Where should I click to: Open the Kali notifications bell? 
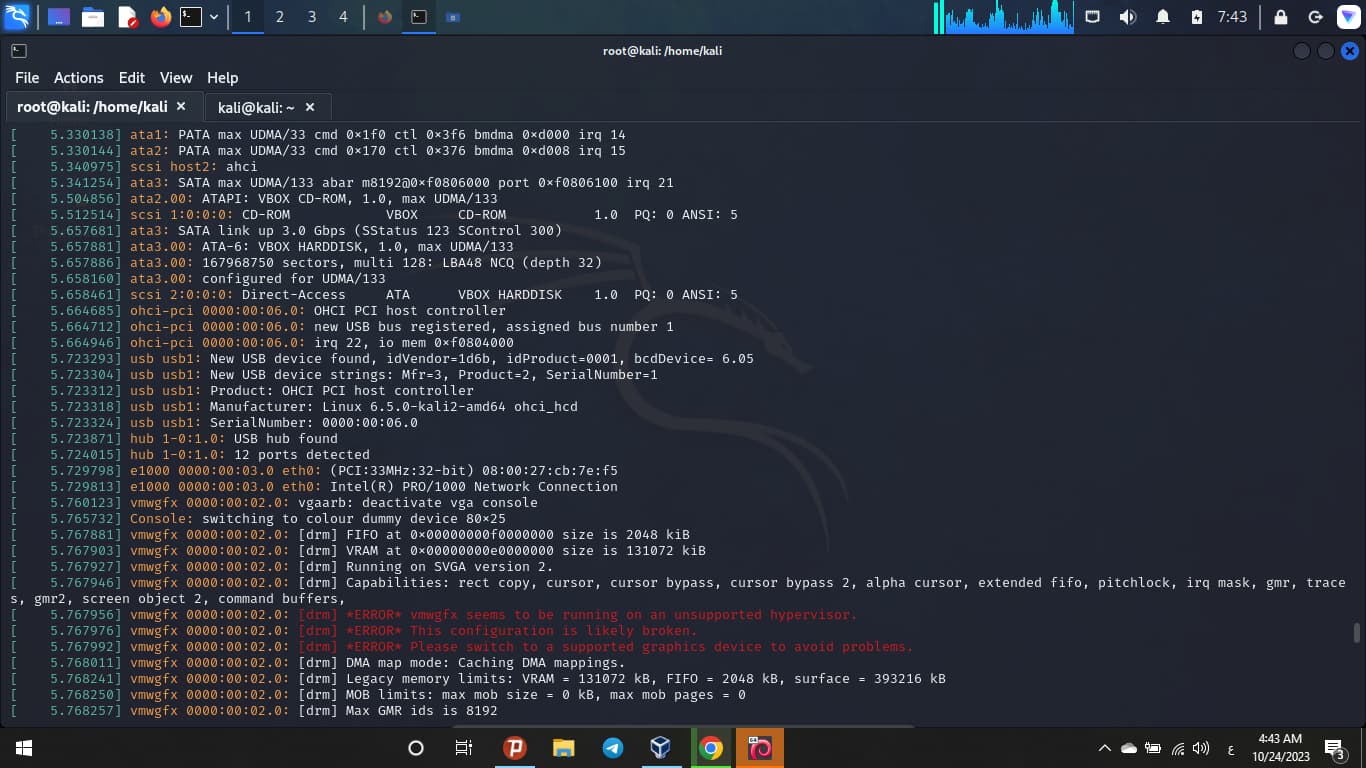click(x=1163, y=17)
